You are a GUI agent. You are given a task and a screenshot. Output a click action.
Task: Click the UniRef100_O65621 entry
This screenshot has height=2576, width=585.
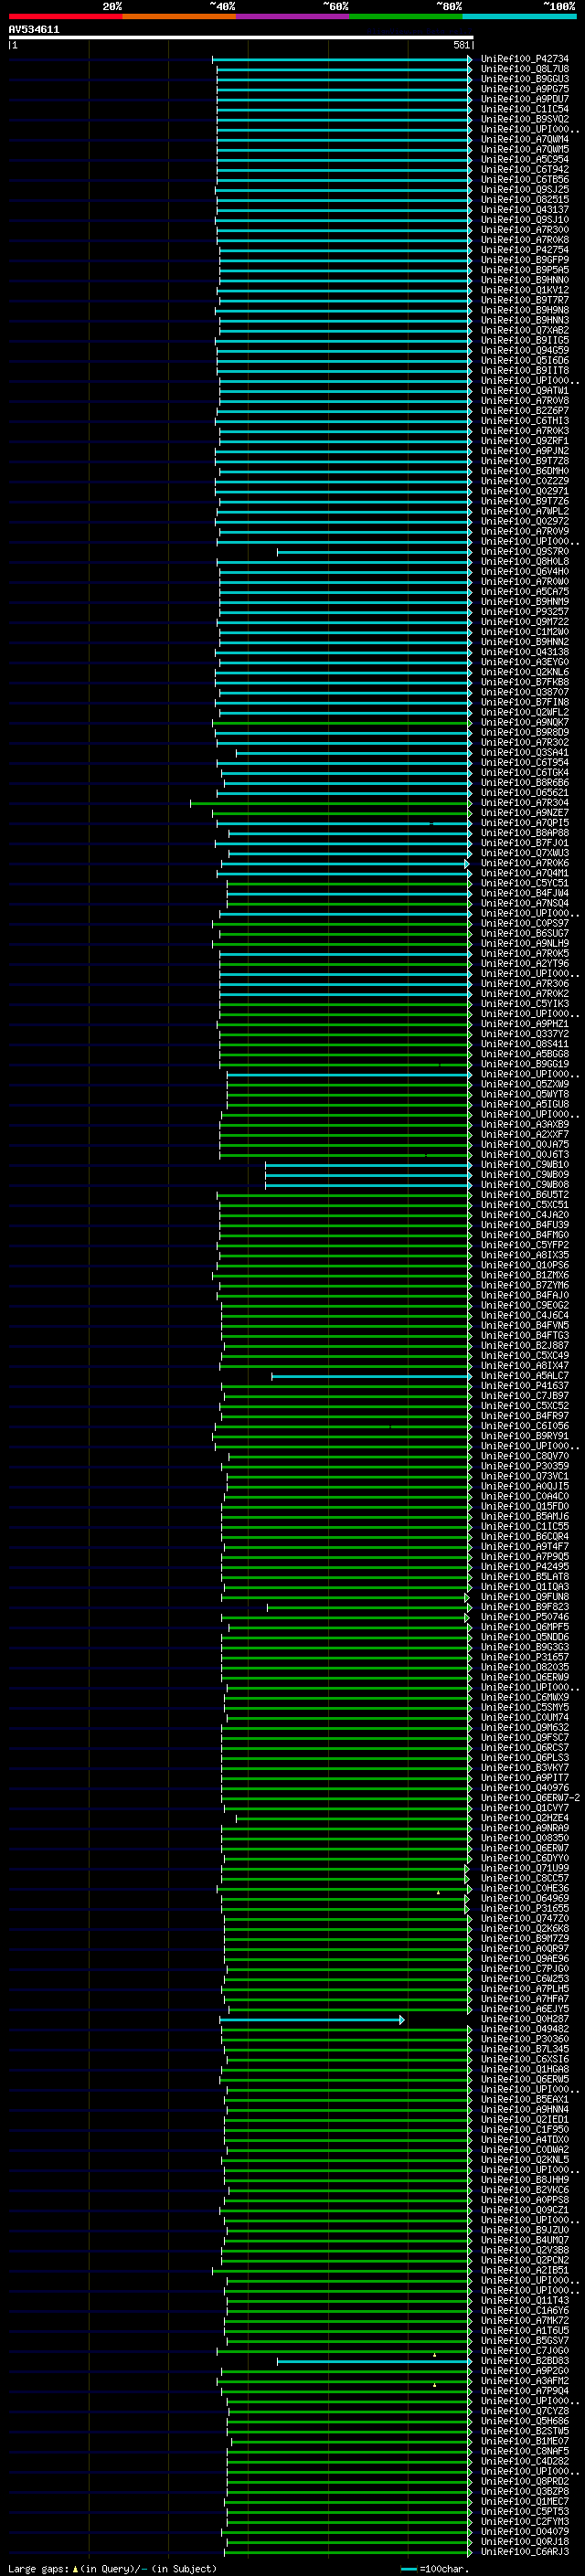point(524,793)
